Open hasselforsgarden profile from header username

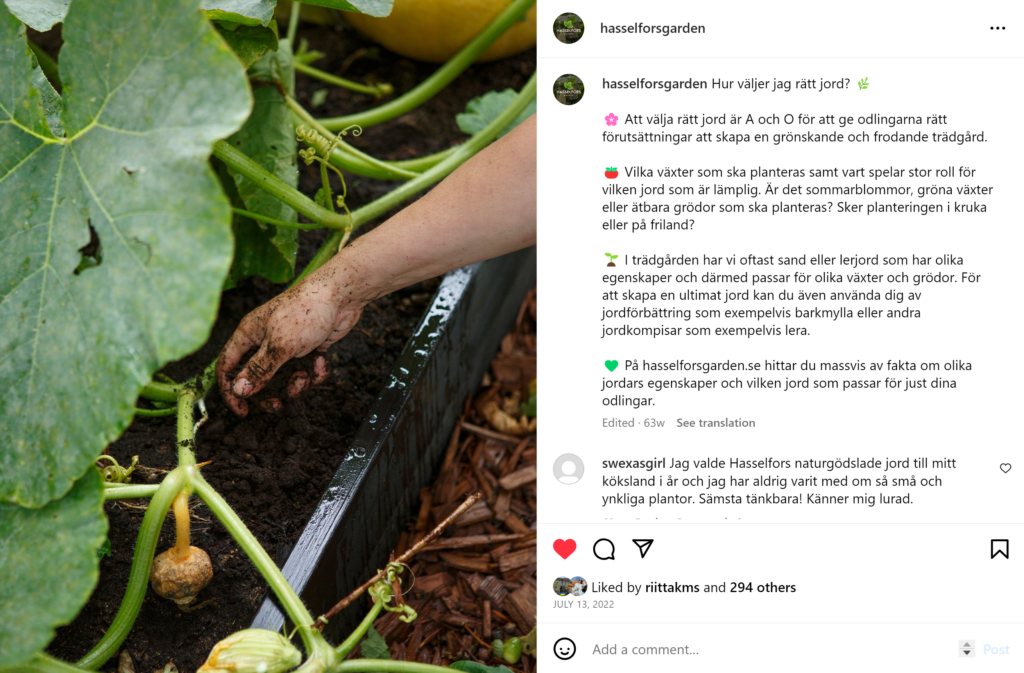[652, 28]
